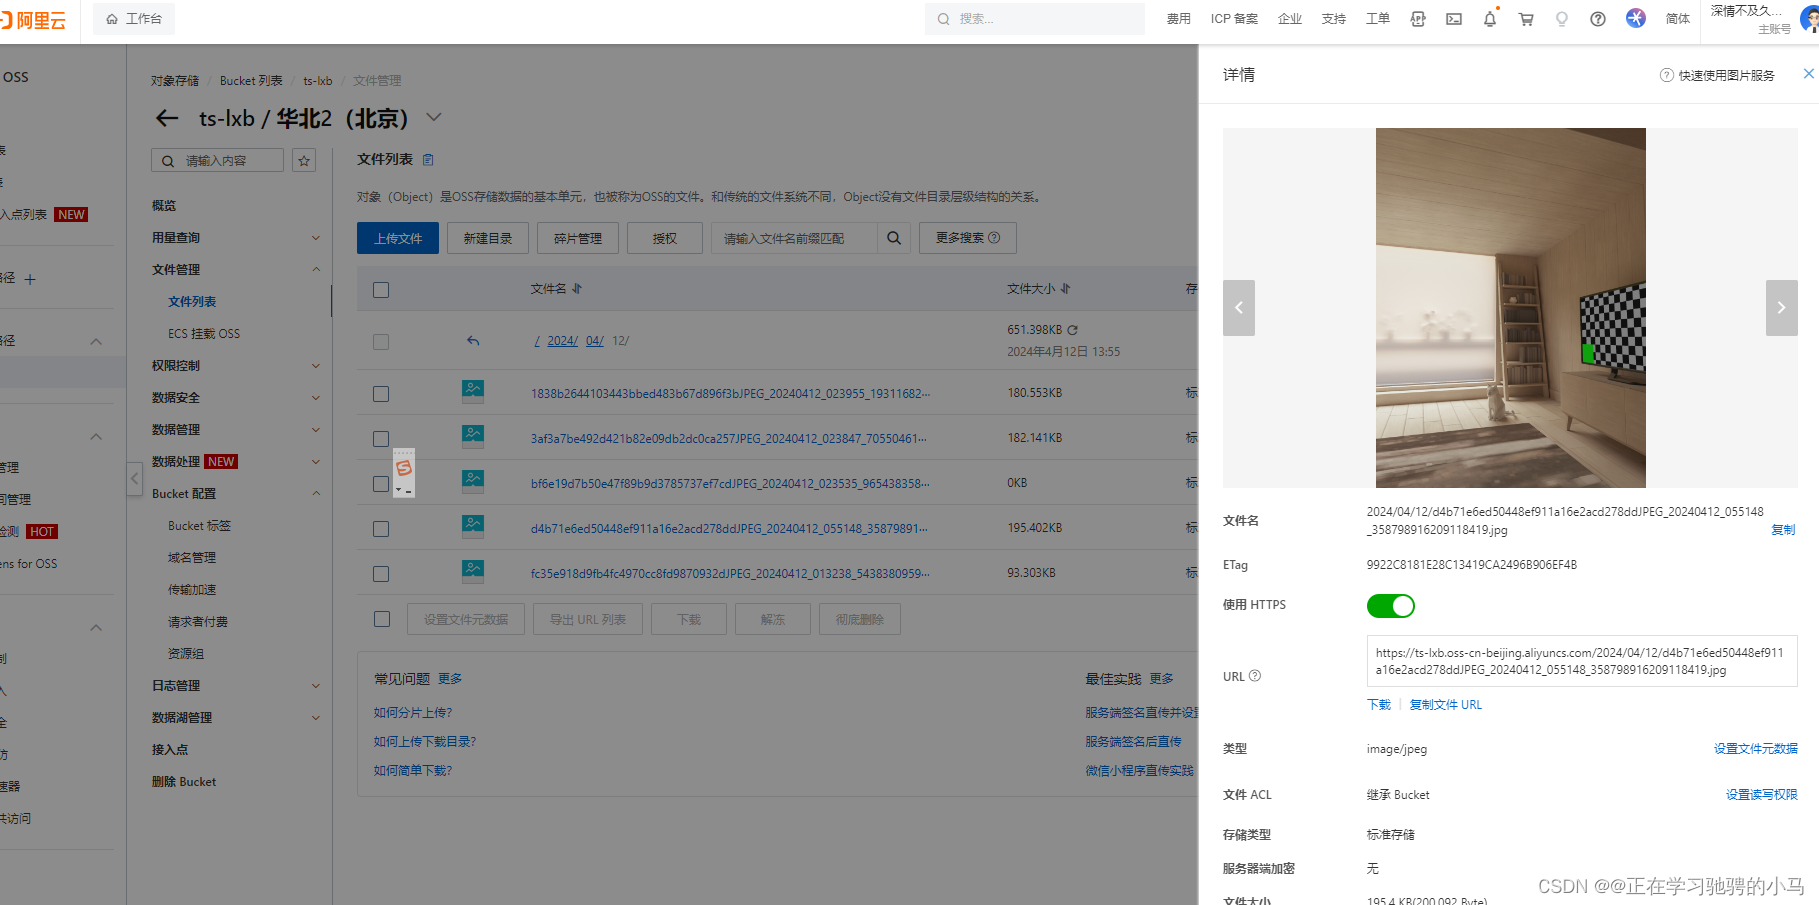Check the box for file bf6e19d7b50e47f8
Viewport: 1819px width, 905px height.
click(381, 484)
